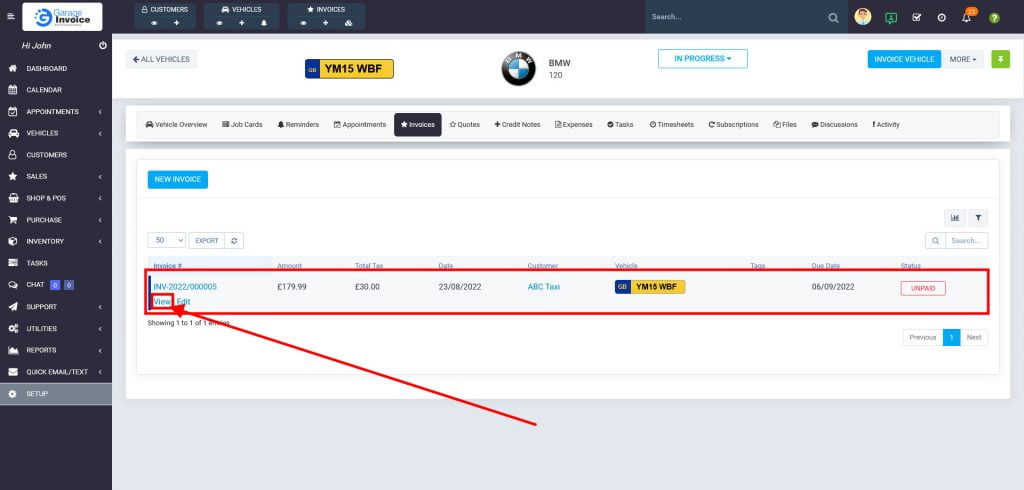Viewport: 1024px width, 490px height.
Task: Click the green help question mark icon
Action: tap(994, 17)
